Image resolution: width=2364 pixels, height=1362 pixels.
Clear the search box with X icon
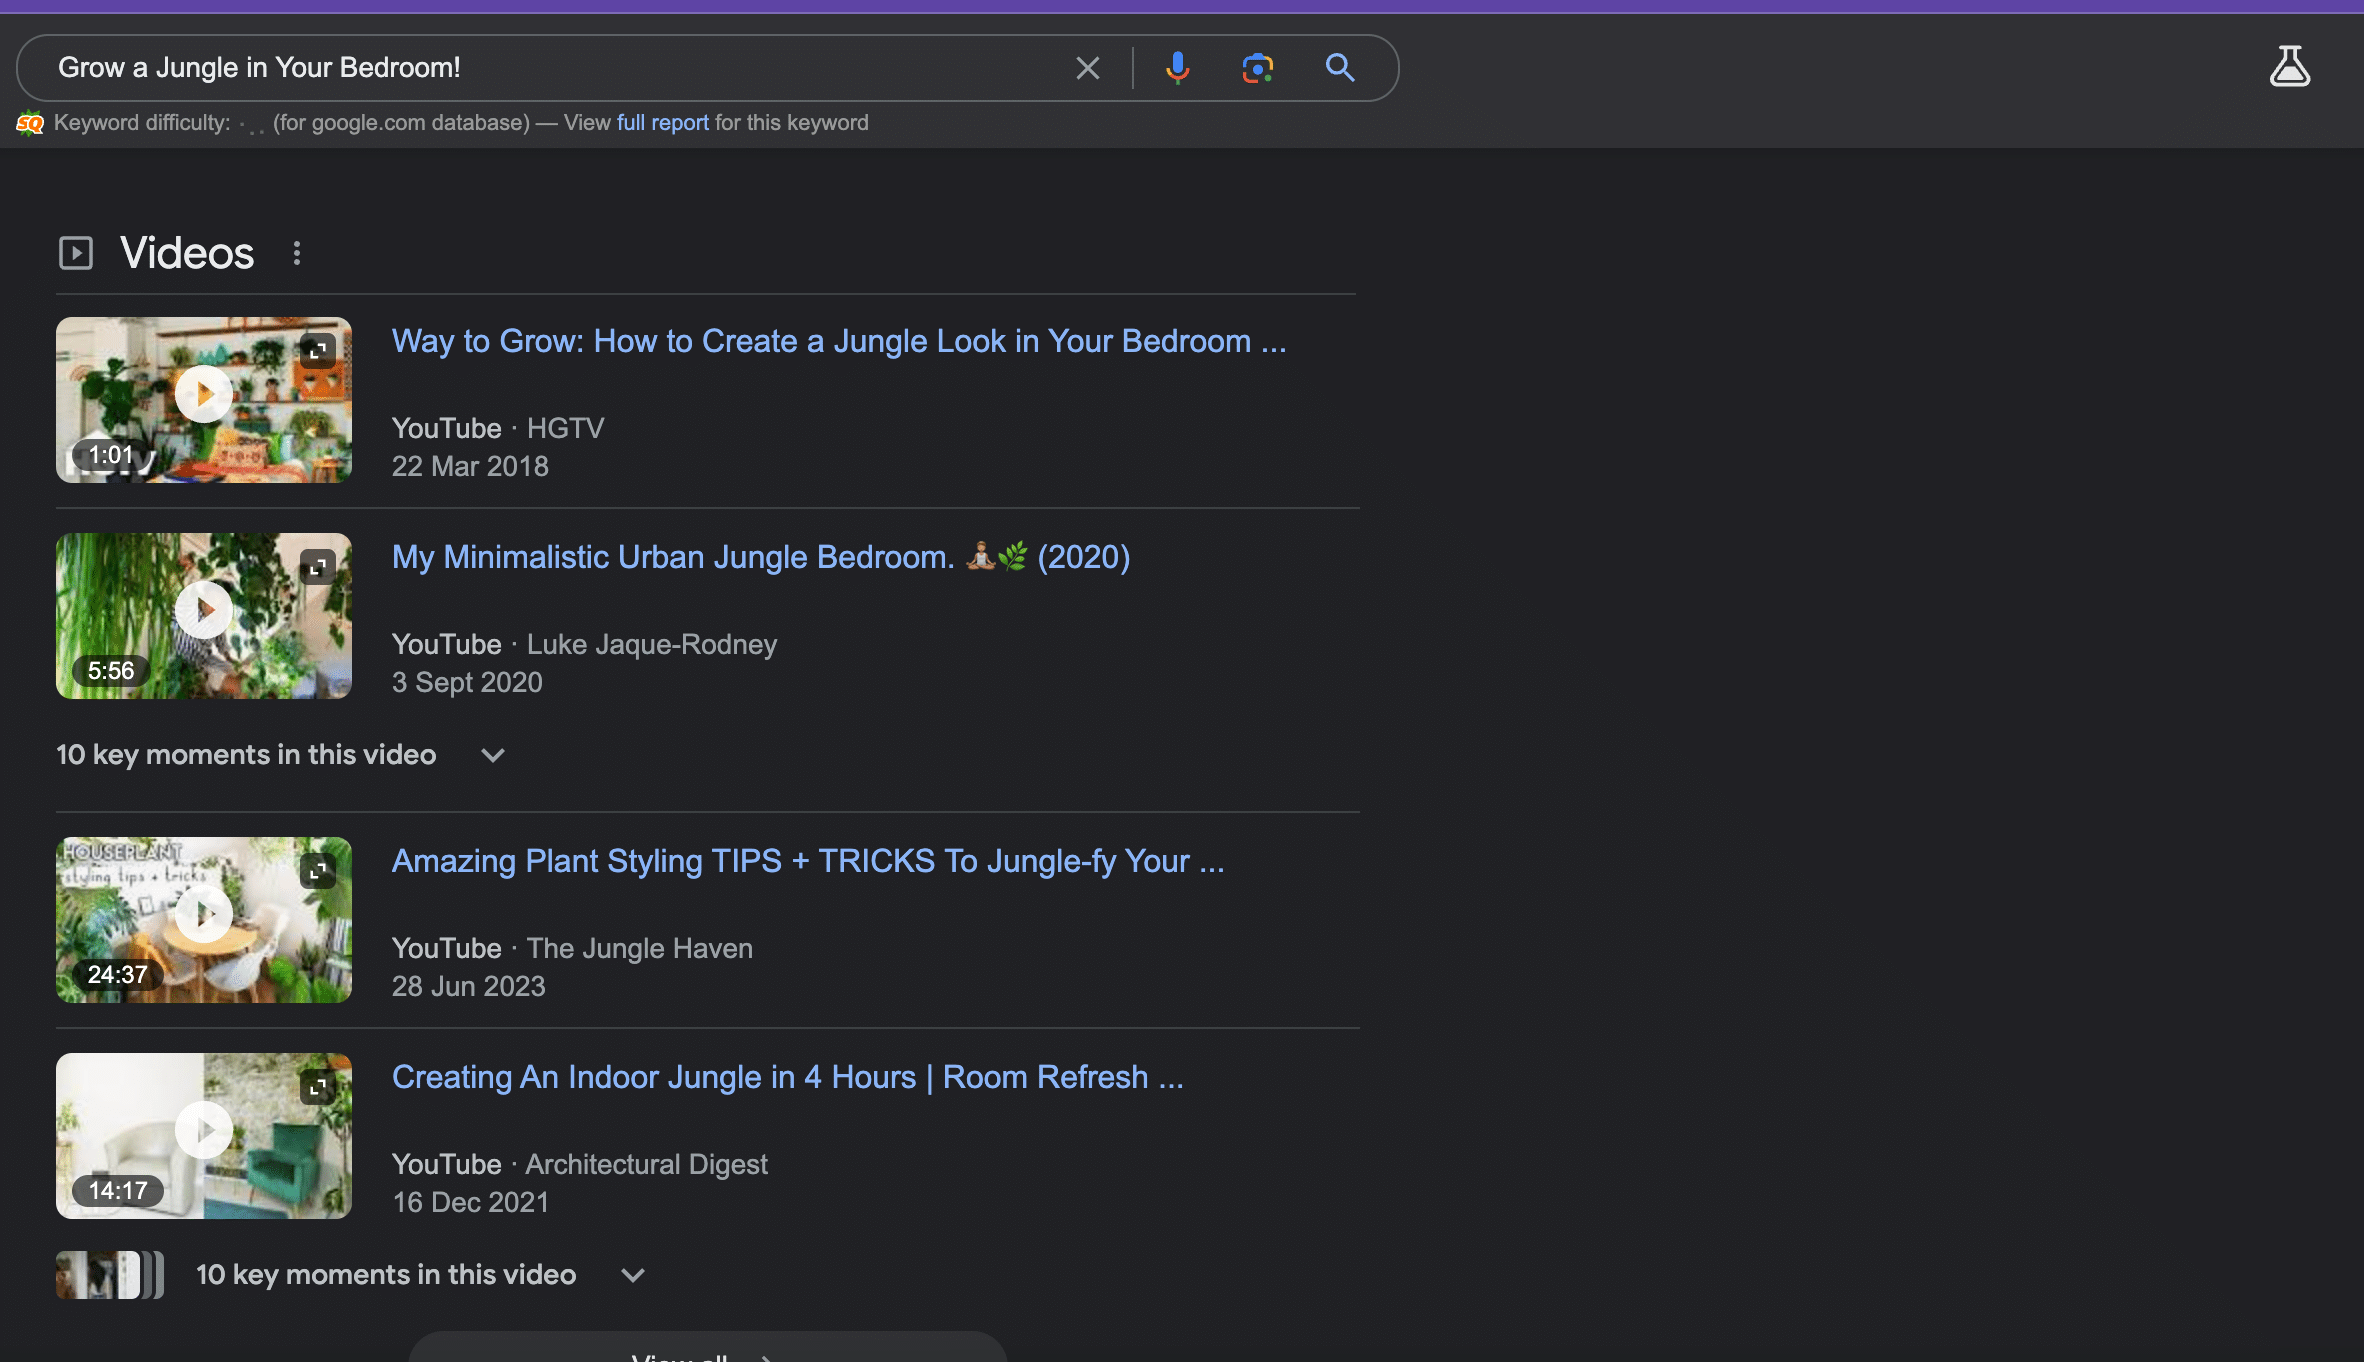(1087, 68)
